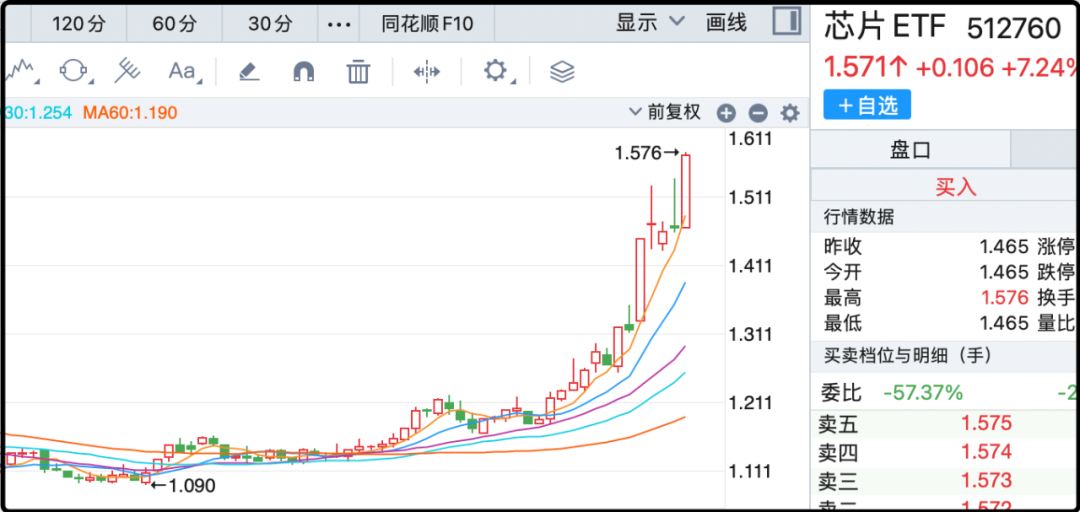Select the eraser drawing tool

tap(248, 72)
